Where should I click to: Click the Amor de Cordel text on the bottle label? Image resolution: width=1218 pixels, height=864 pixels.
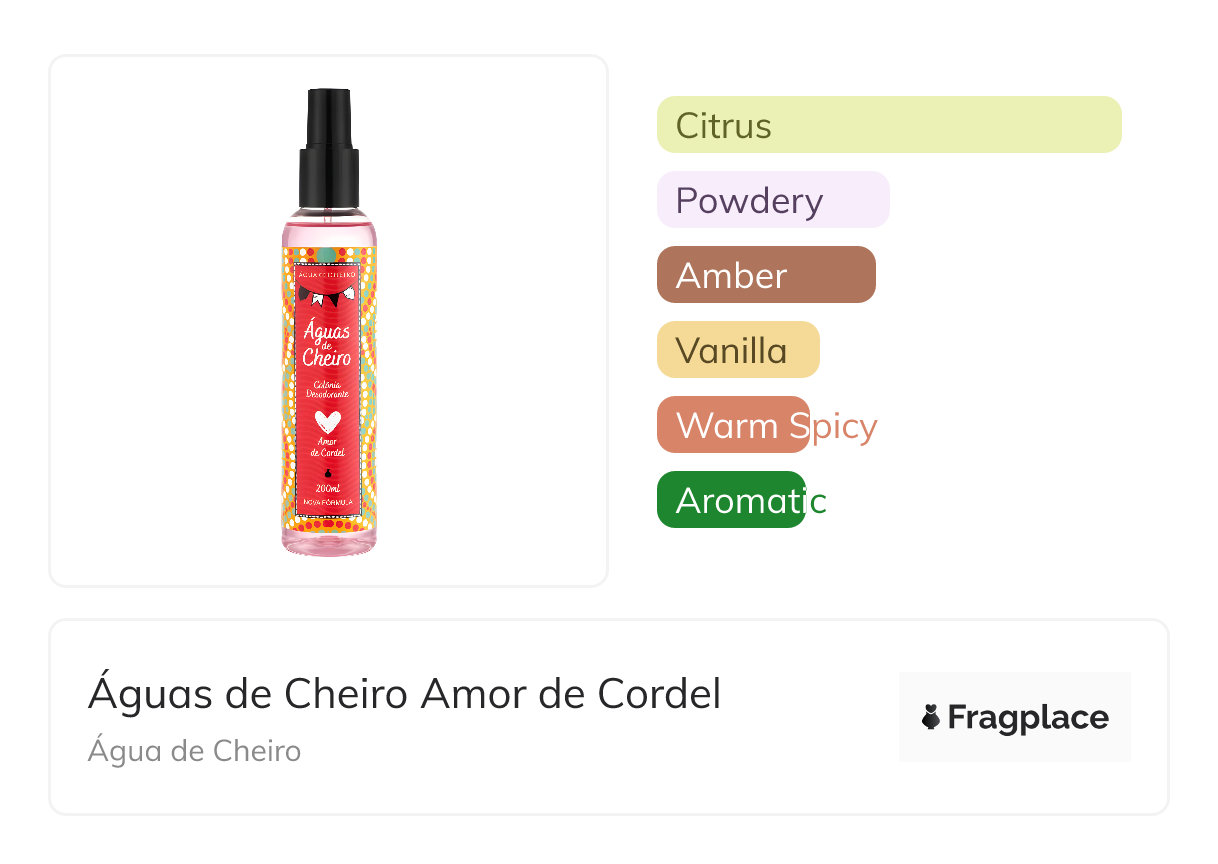point(328,446)
